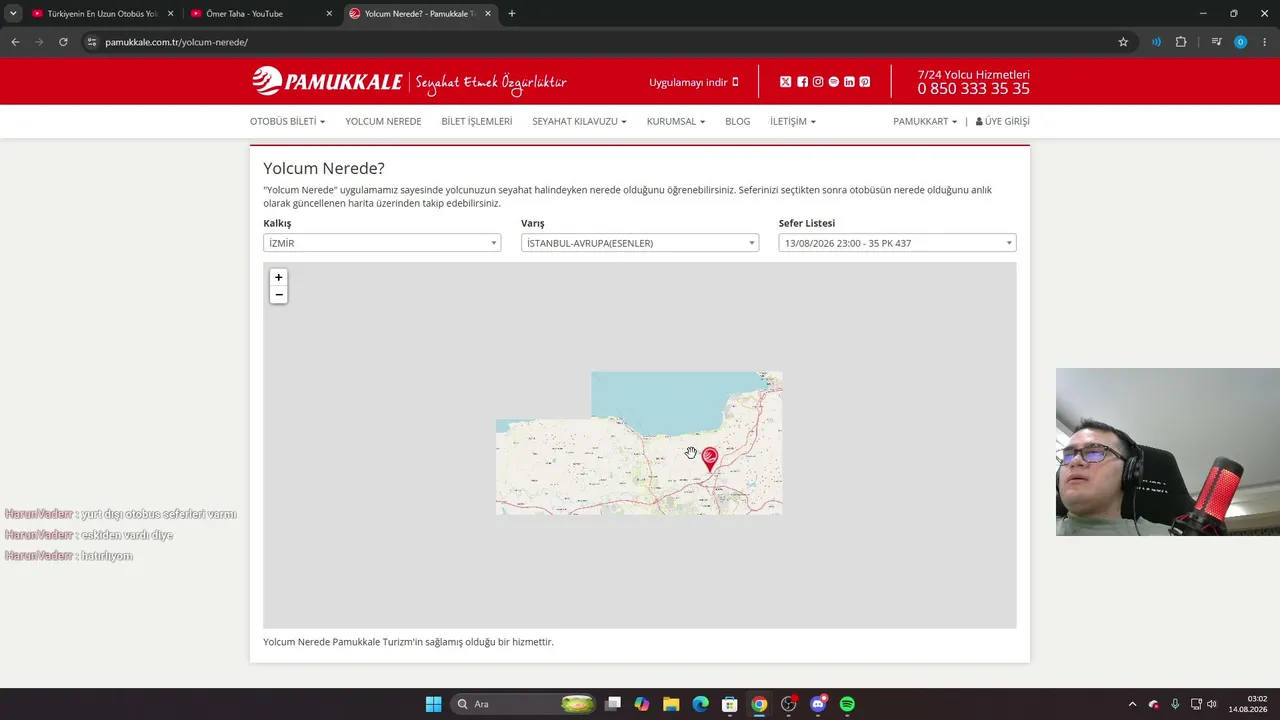Image resolution: width=1280 pixels, height=720 pixels.
Task: Open the Spotify social icon in header
Action: coord(834,82)
